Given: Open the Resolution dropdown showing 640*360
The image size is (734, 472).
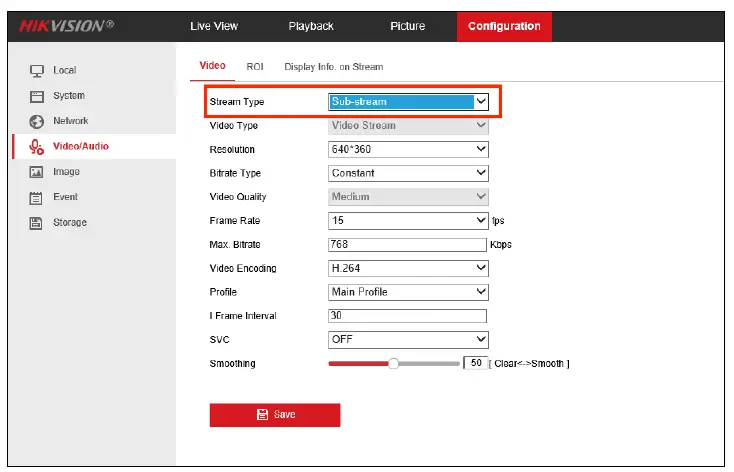Looking at the screenshot, I should [408, 149].
